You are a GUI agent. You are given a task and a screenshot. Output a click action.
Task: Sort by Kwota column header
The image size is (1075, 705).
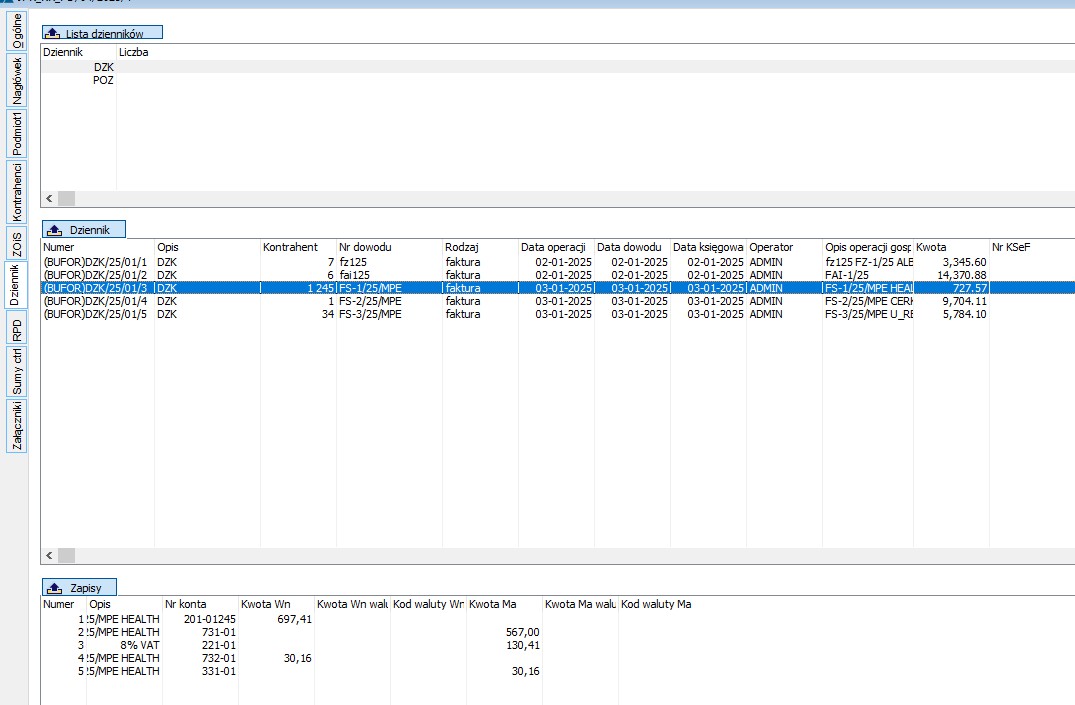pos(950,247)
